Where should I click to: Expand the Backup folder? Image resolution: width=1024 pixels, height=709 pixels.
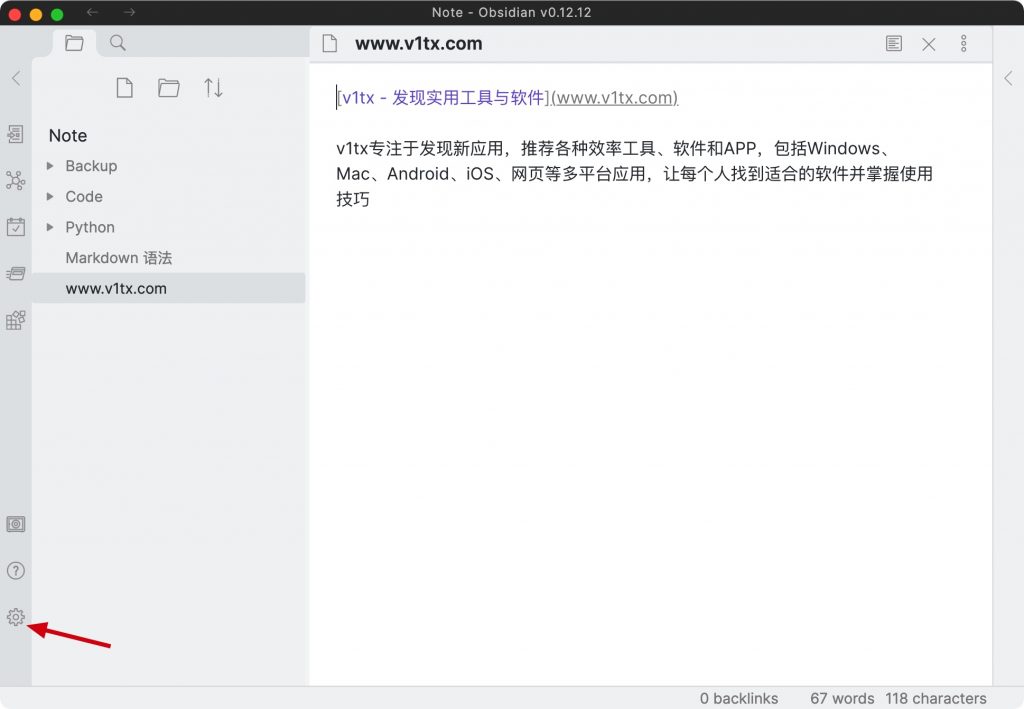(168, 166)
